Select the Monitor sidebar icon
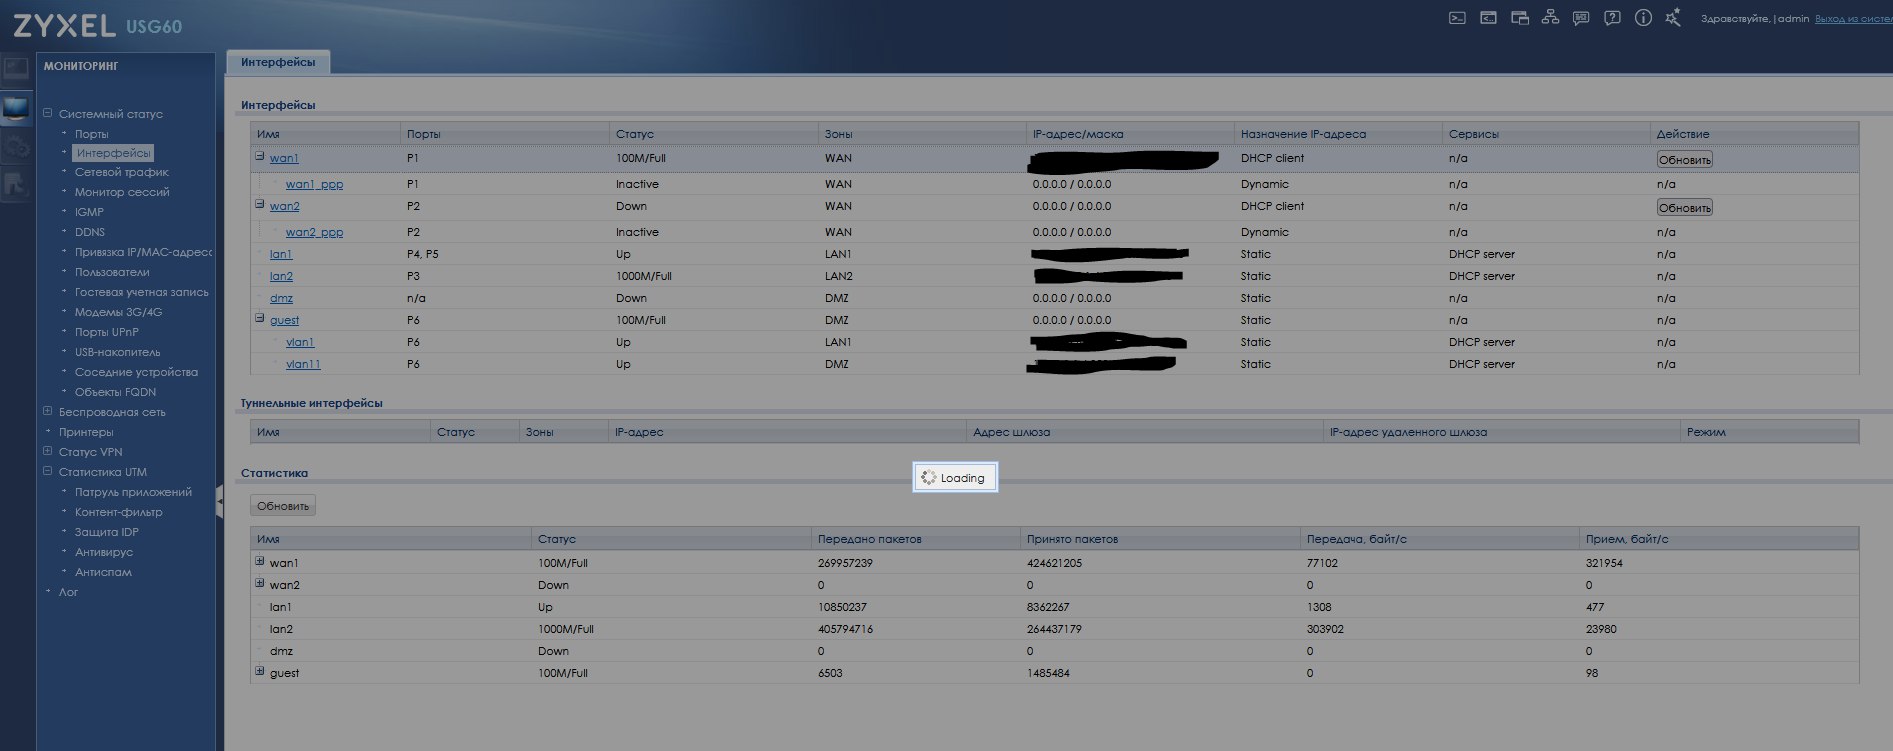The height and width of the screenshot is (751, 1893). (16, 109)
